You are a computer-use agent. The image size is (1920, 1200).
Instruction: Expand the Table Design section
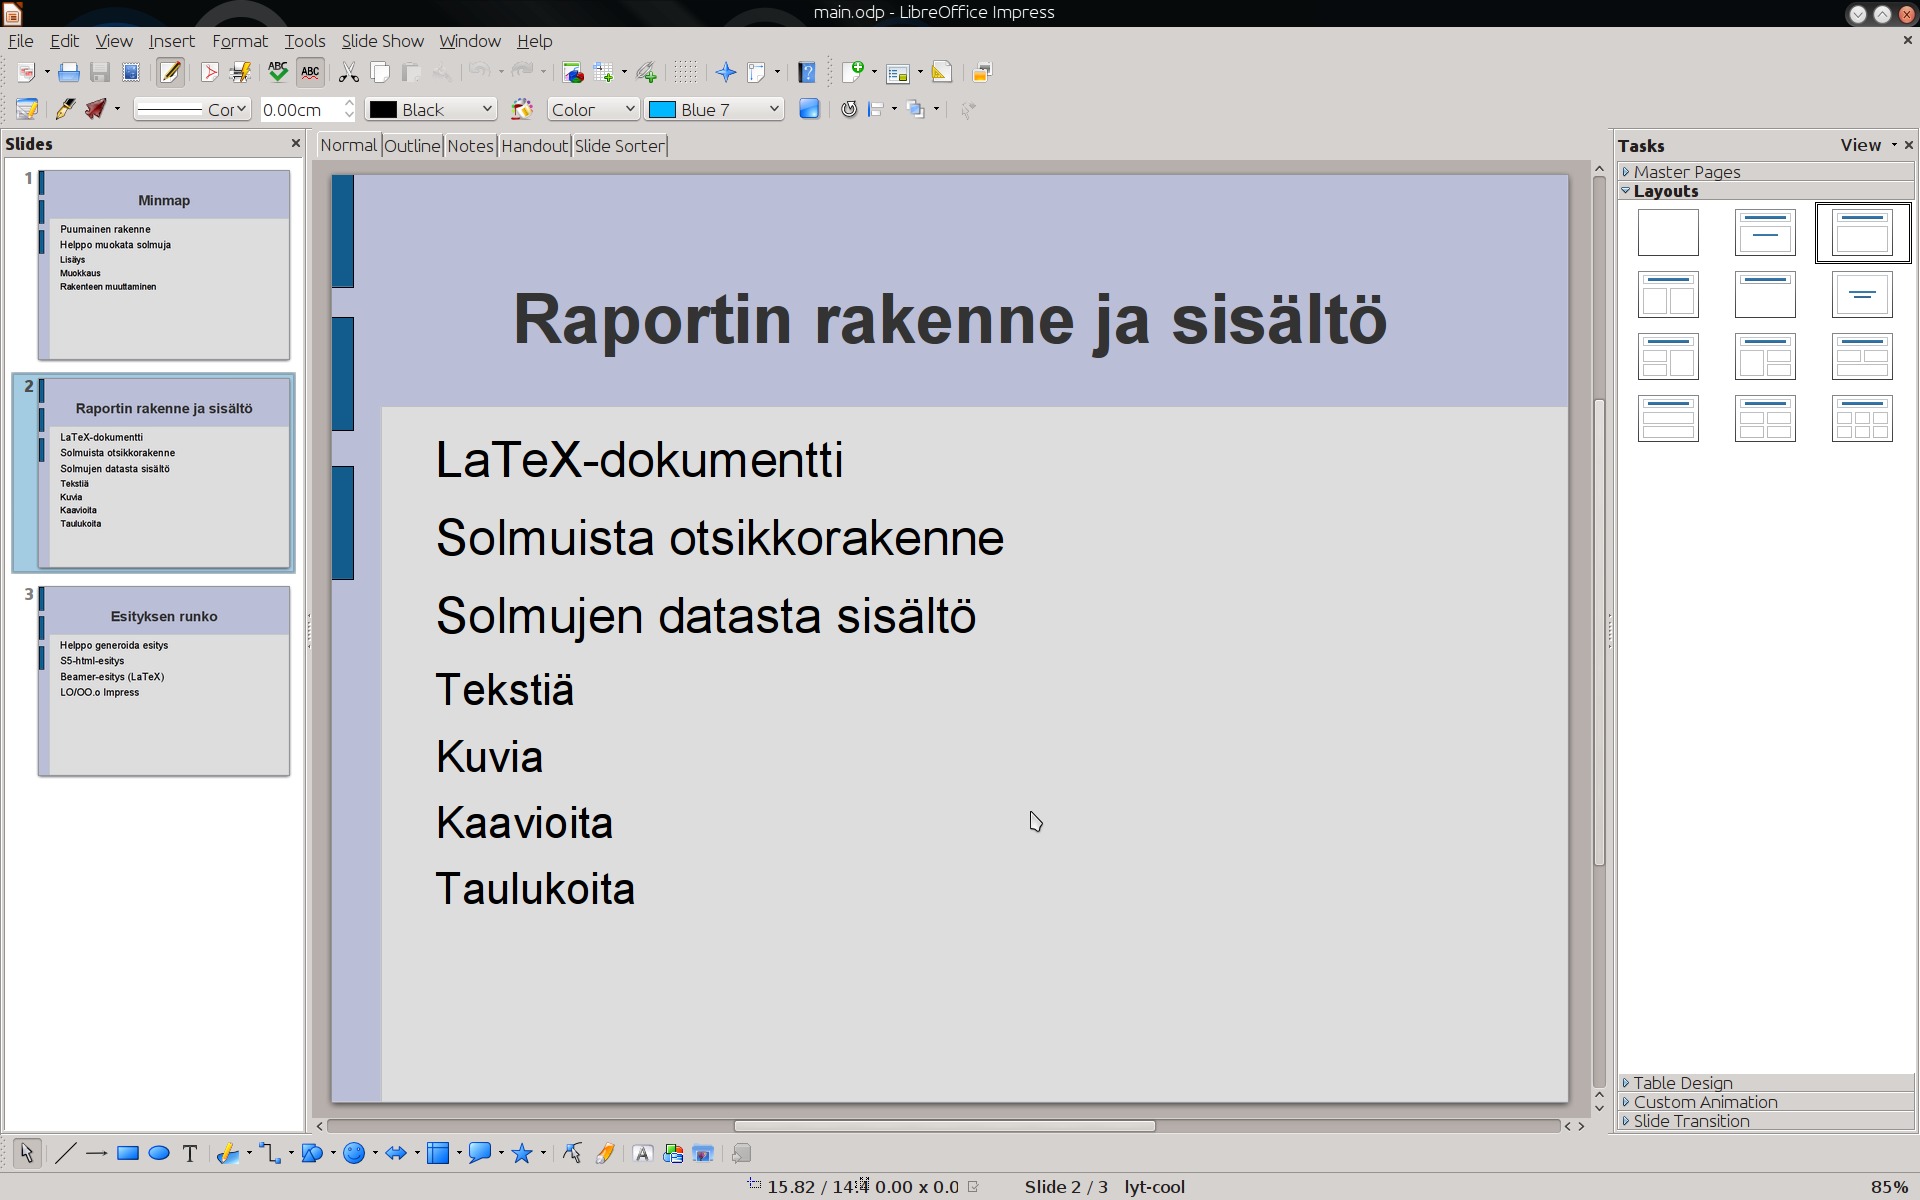coord(1766,1083)
